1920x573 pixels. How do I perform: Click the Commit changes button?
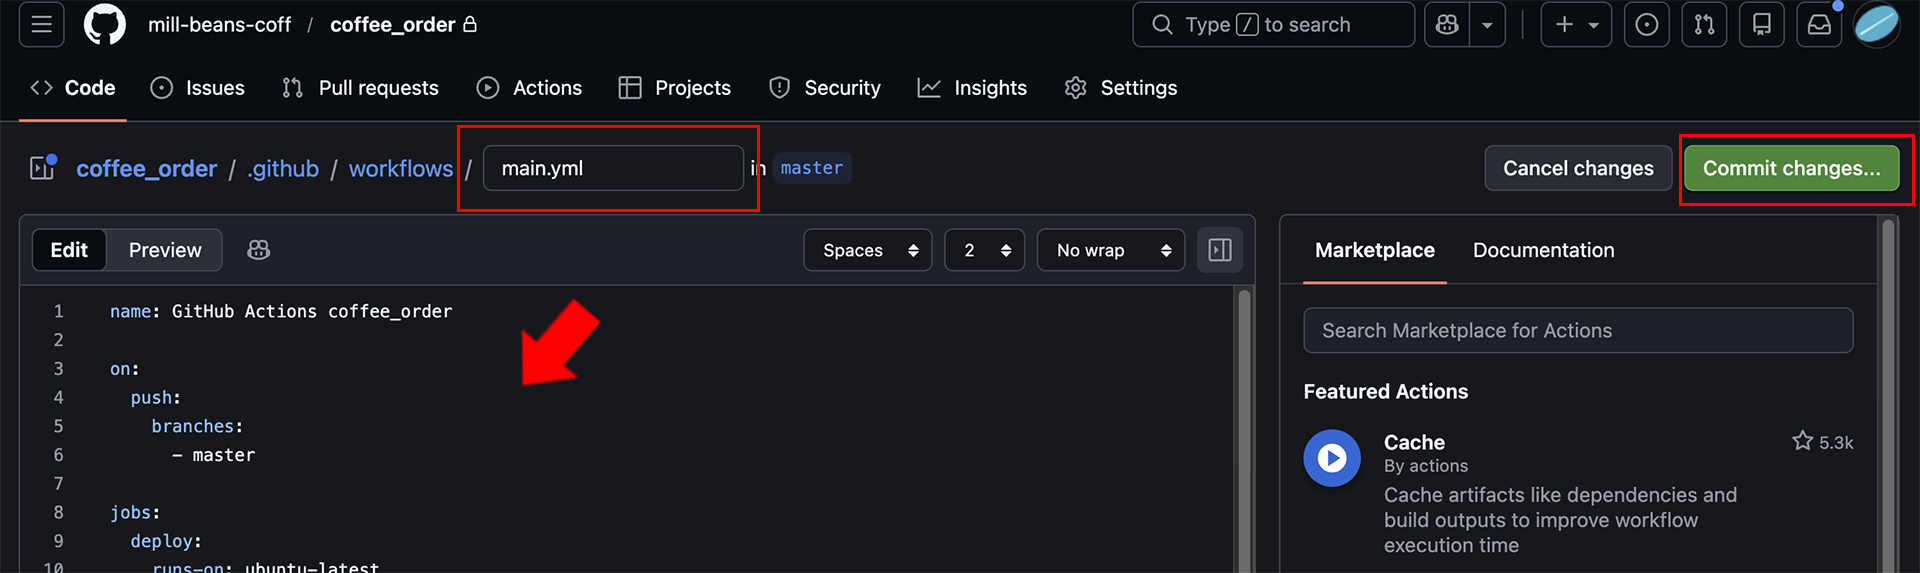click(1791, 168)
